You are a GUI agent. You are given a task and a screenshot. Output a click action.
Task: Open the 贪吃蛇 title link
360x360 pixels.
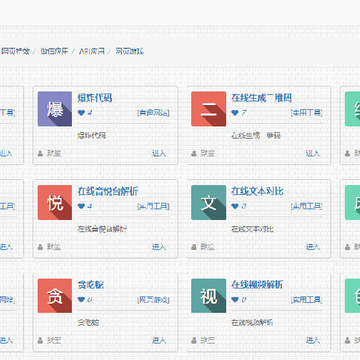click(91, 285)
